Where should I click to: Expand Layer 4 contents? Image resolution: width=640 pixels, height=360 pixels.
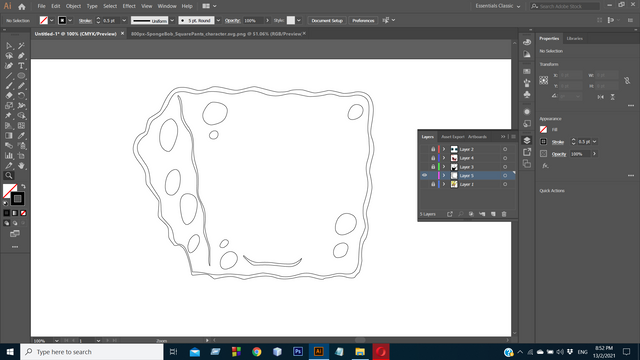444,158
